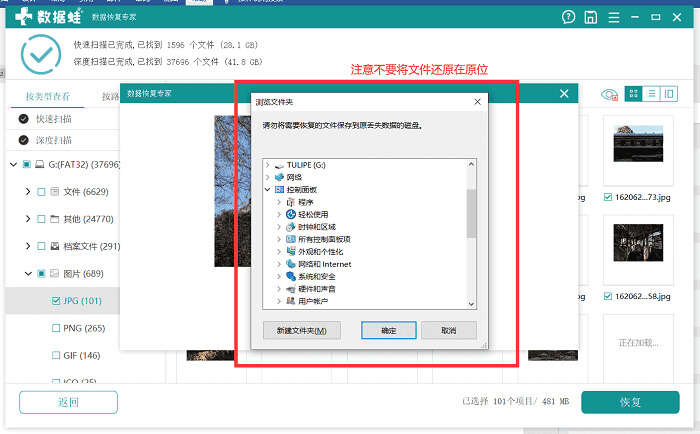Image resolution: width=700 pixels, height=434 pixels.
Task: Check the 档案文件 (291) checkbox
Action: [41, 246]
